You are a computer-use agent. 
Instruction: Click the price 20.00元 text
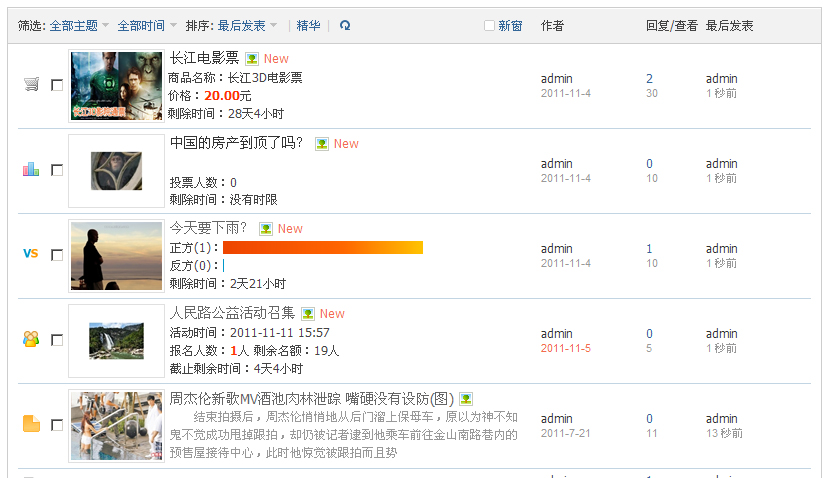228,95
